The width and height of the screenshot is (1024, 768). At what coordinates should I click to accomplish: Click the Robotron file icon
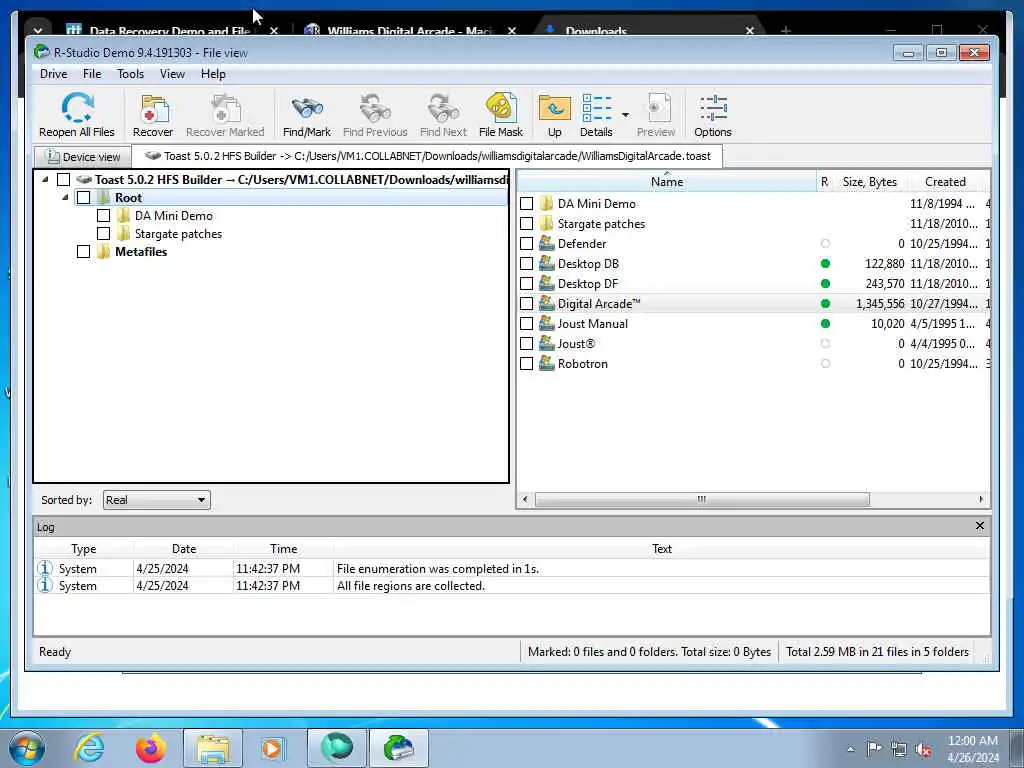tap(547, 364)
